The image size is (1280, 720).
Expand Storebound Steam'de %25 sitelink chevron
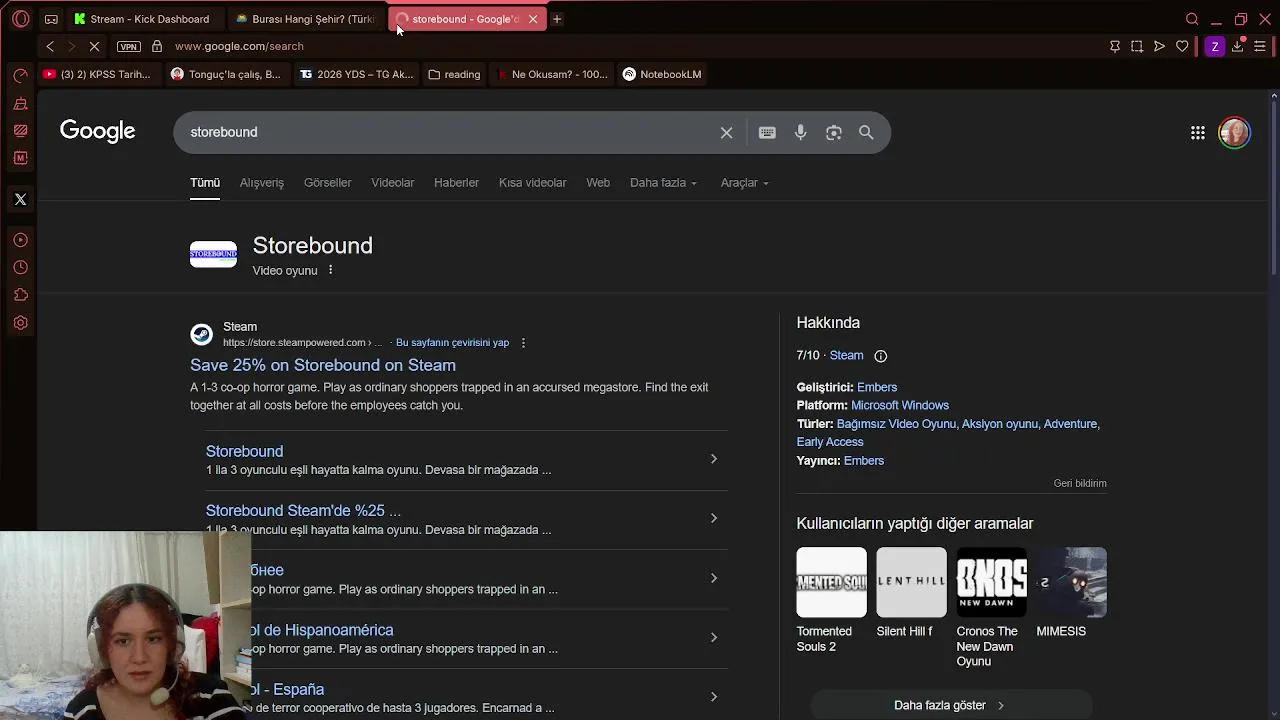click(713, 518)
